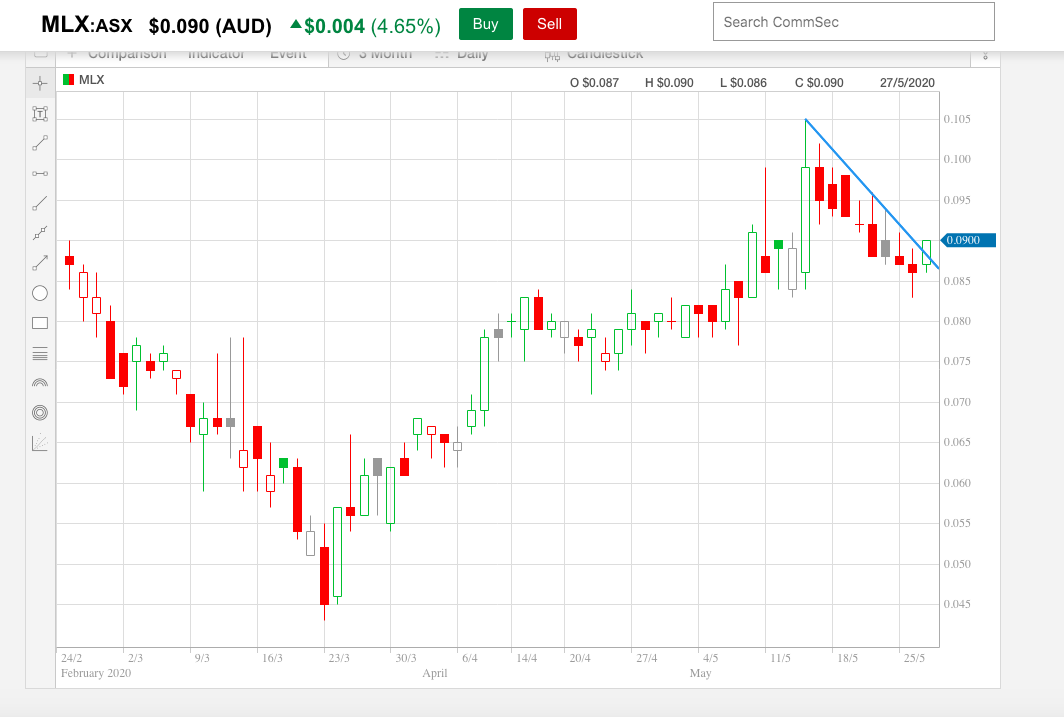Screen dimensions: 1064x717
Task: Select the rectangle drawing tool
Action: click(40, 323)
